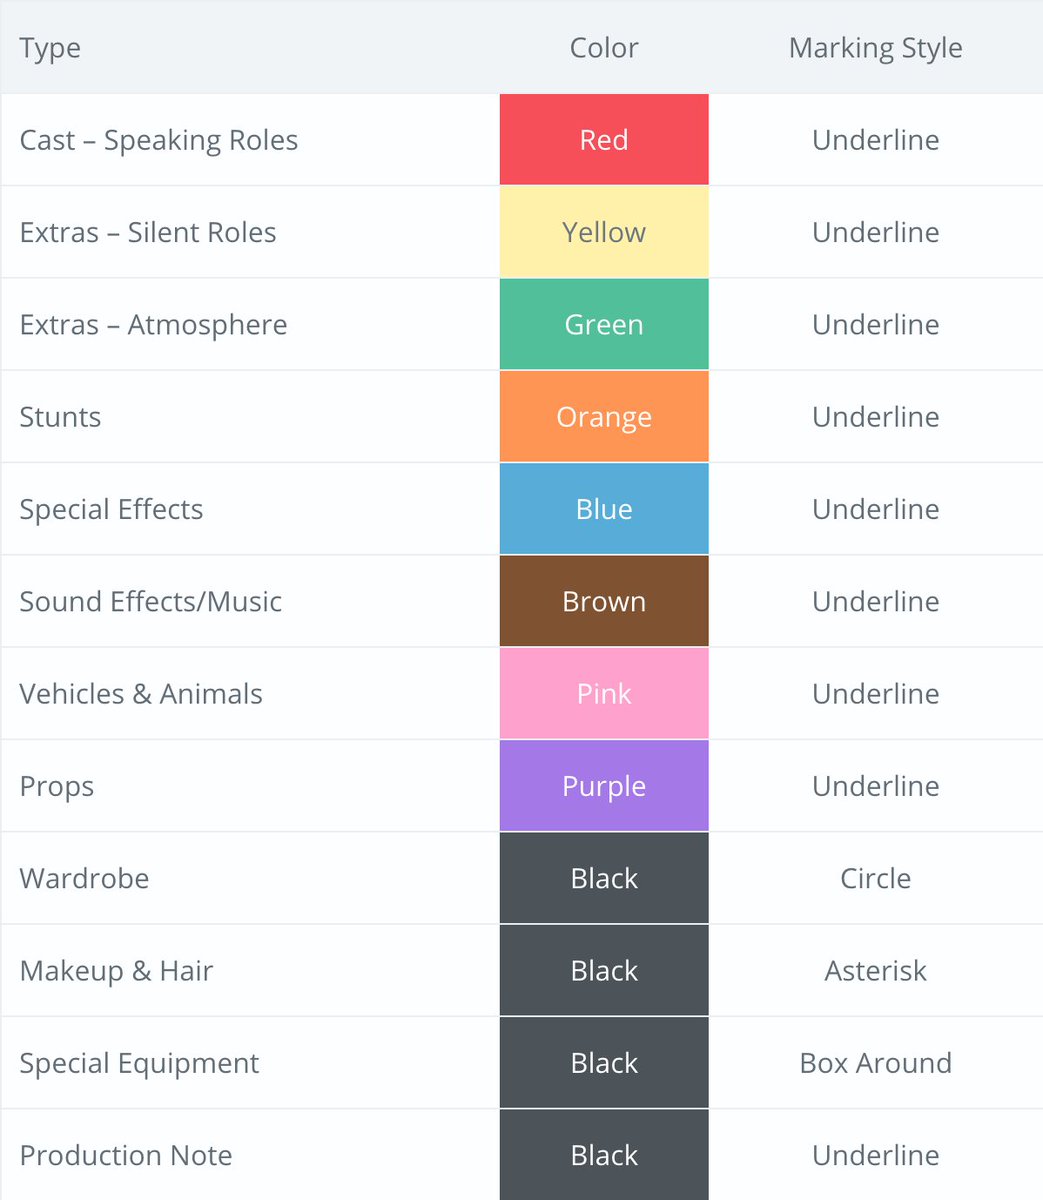Click the Wardrobe type label
Image resolution: width=1043 pixels, height=1200 pixels.
[84, 878]
